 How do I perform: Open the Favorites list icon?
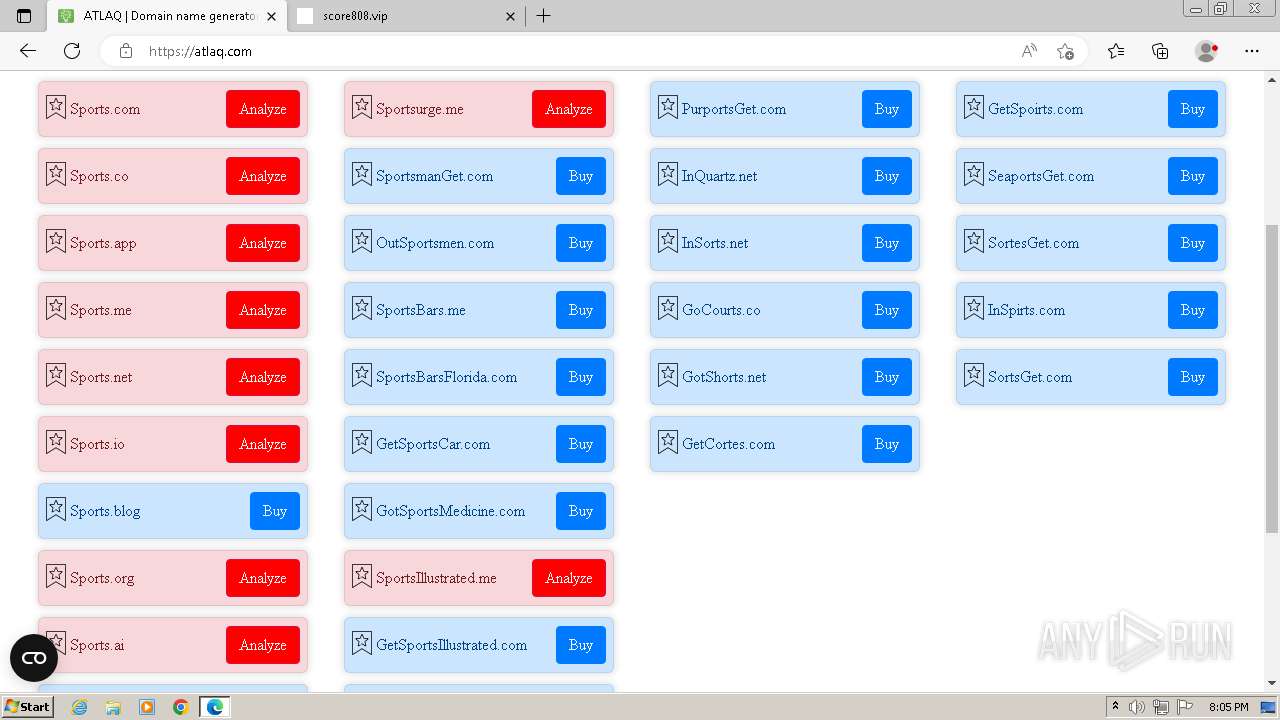pos(1116,51)
